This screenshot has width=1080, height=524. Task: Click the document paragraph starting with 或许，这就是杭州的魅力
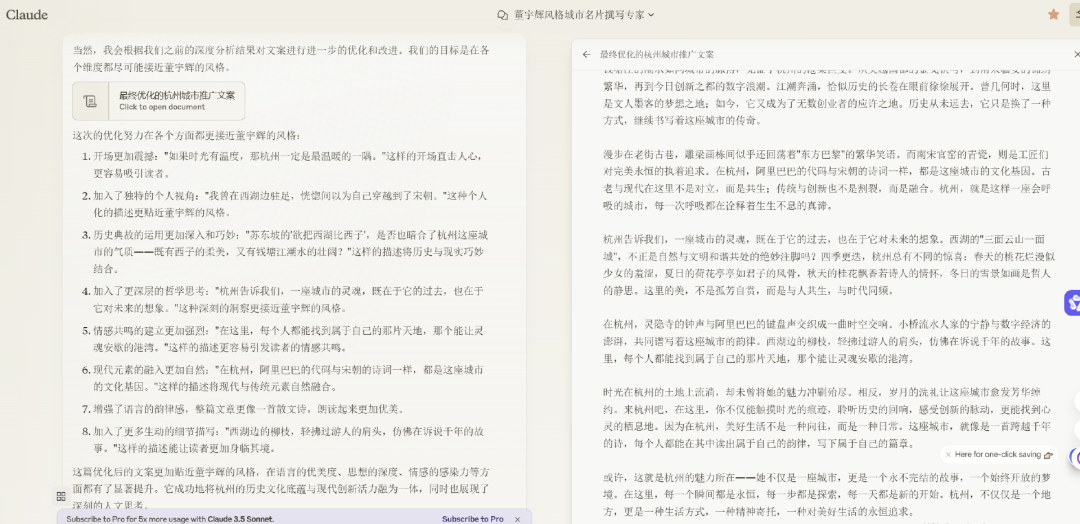tap(827, 494)
